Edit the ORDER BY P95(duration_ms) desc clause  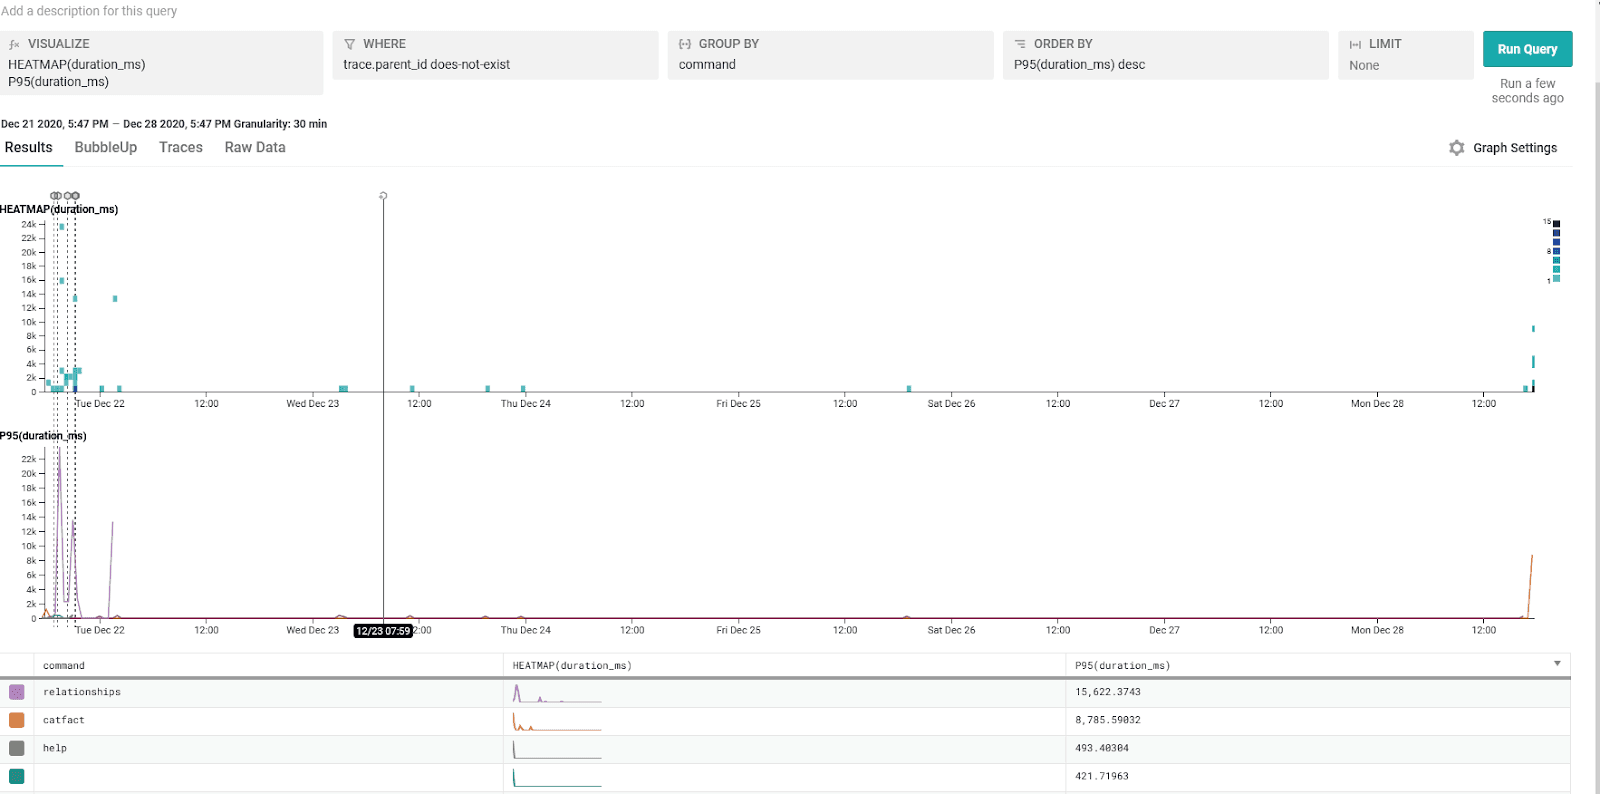point(1080,65)
